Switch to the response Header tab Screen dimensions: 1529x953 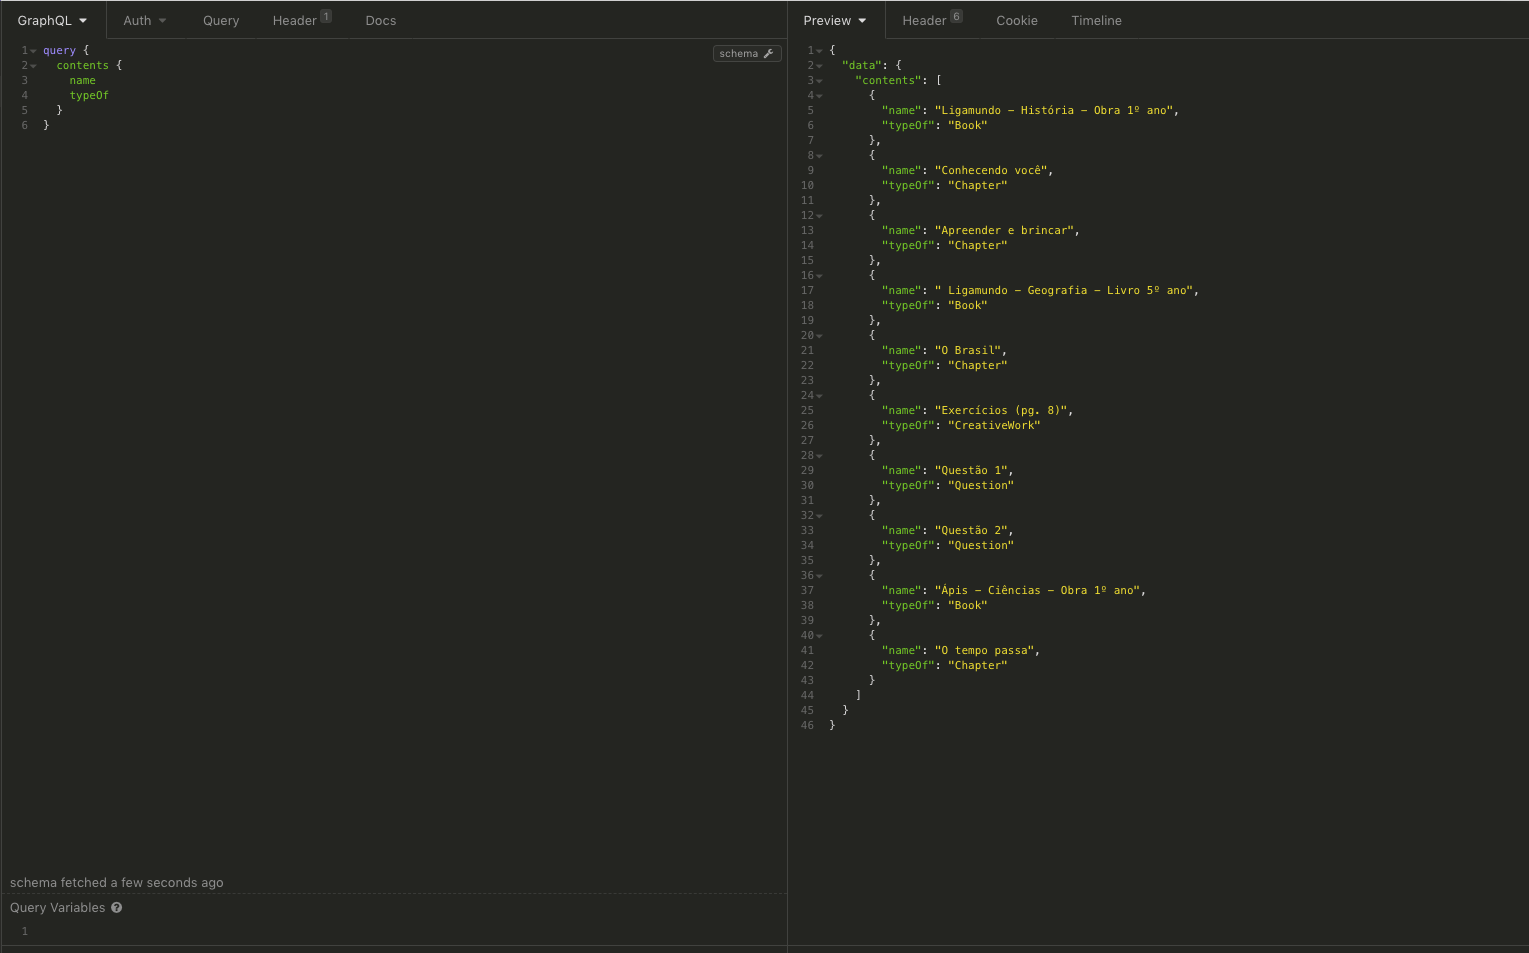coord(932,20)
